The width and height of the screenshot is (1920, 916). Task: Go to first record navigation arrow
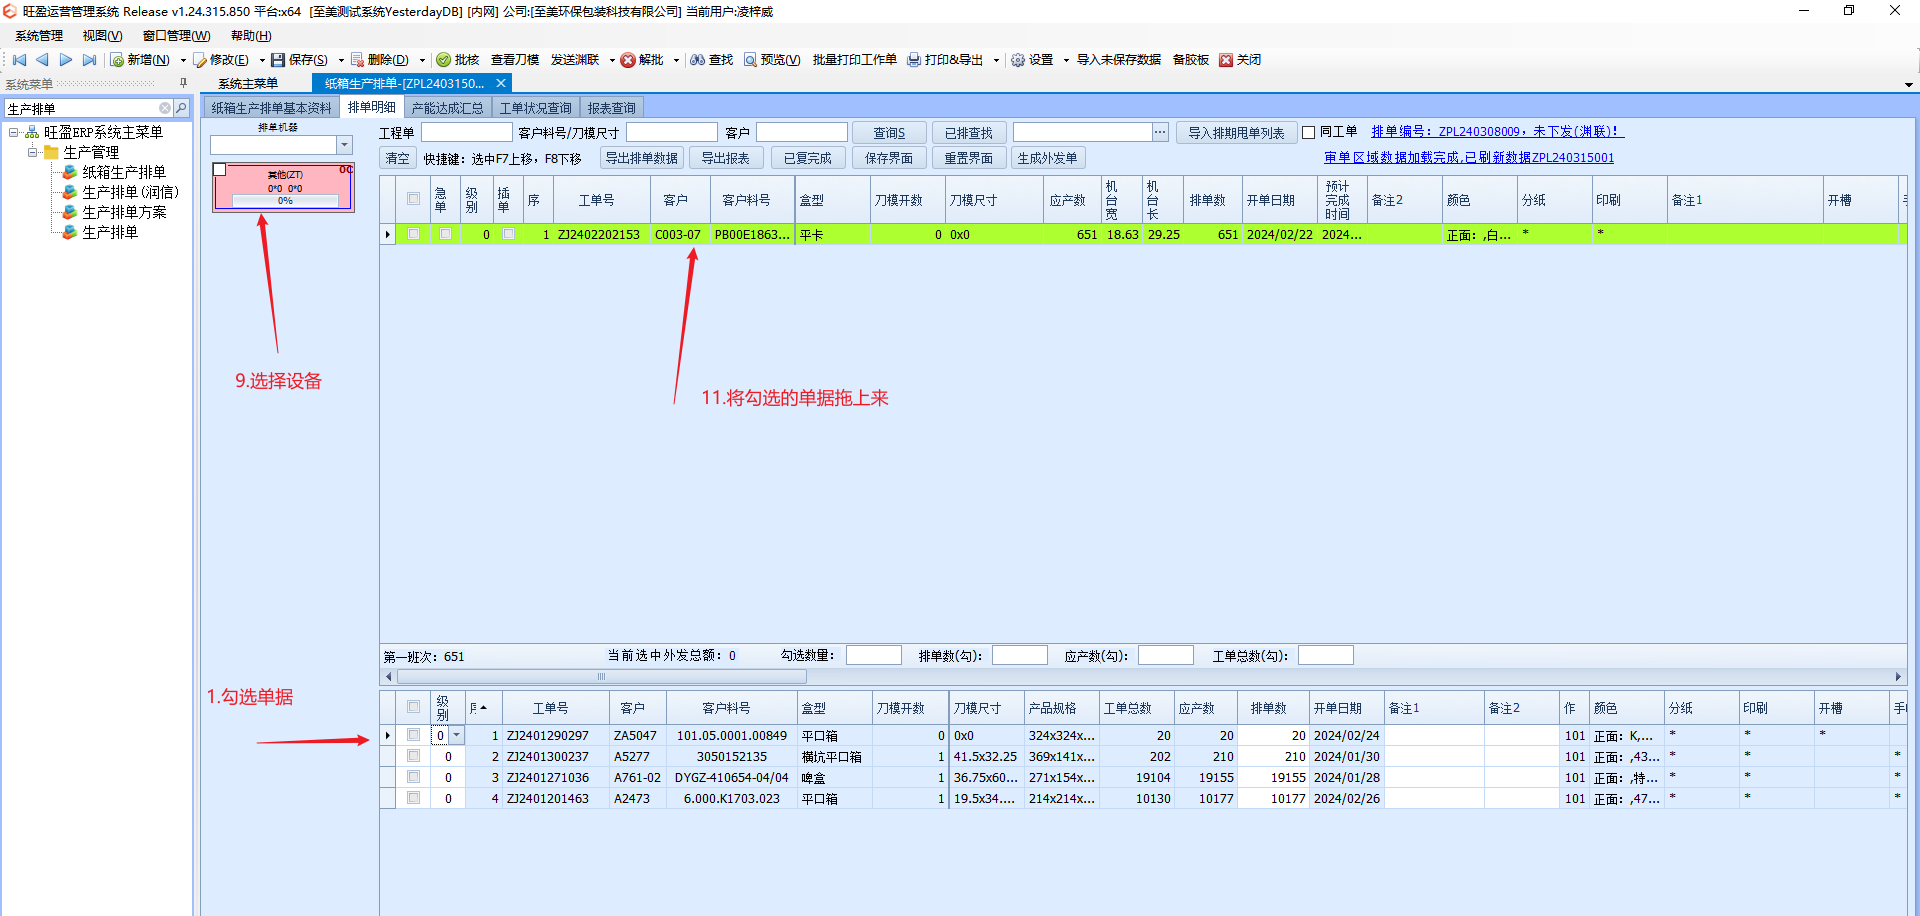[x=19, y=60]
